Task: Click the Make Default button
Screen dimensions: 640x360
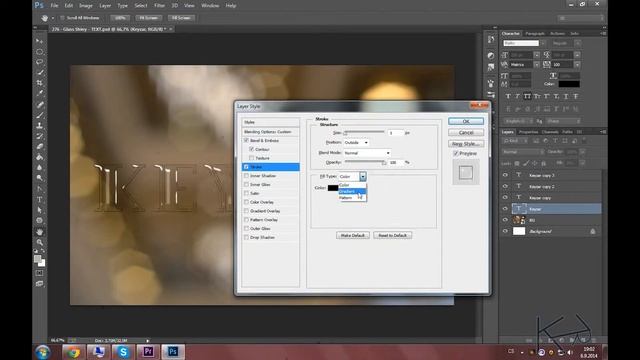Action: [x=353, y=236]
